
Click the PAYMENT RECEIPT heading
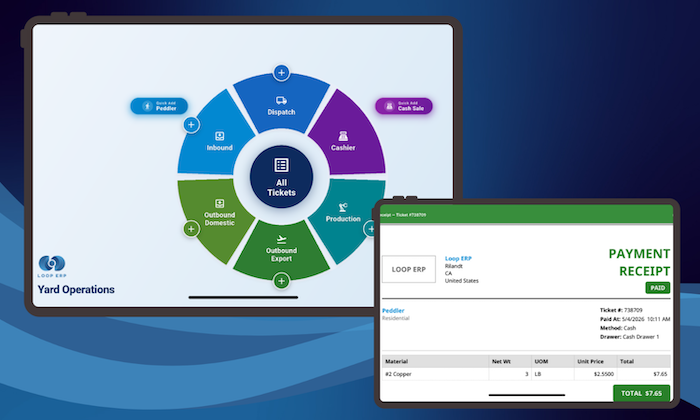coord(639,262)
